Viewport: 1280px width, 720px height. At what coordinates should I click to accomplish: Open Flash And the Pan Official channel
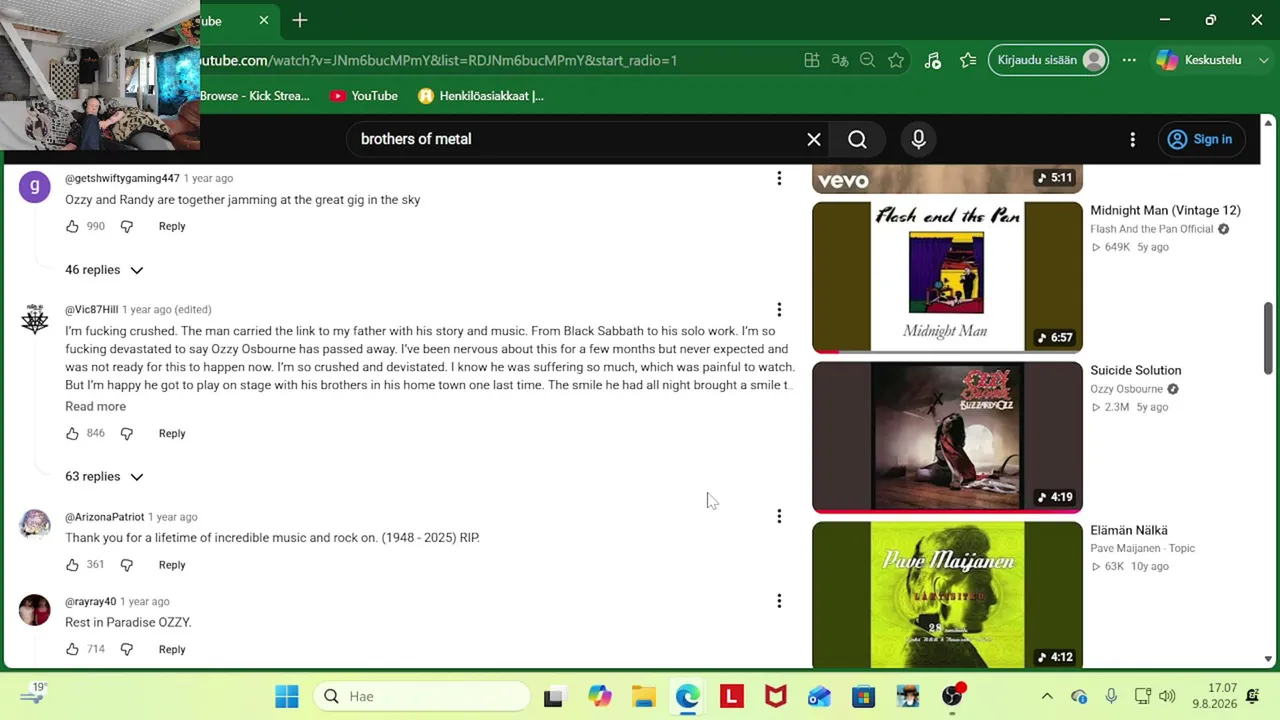1151,229
